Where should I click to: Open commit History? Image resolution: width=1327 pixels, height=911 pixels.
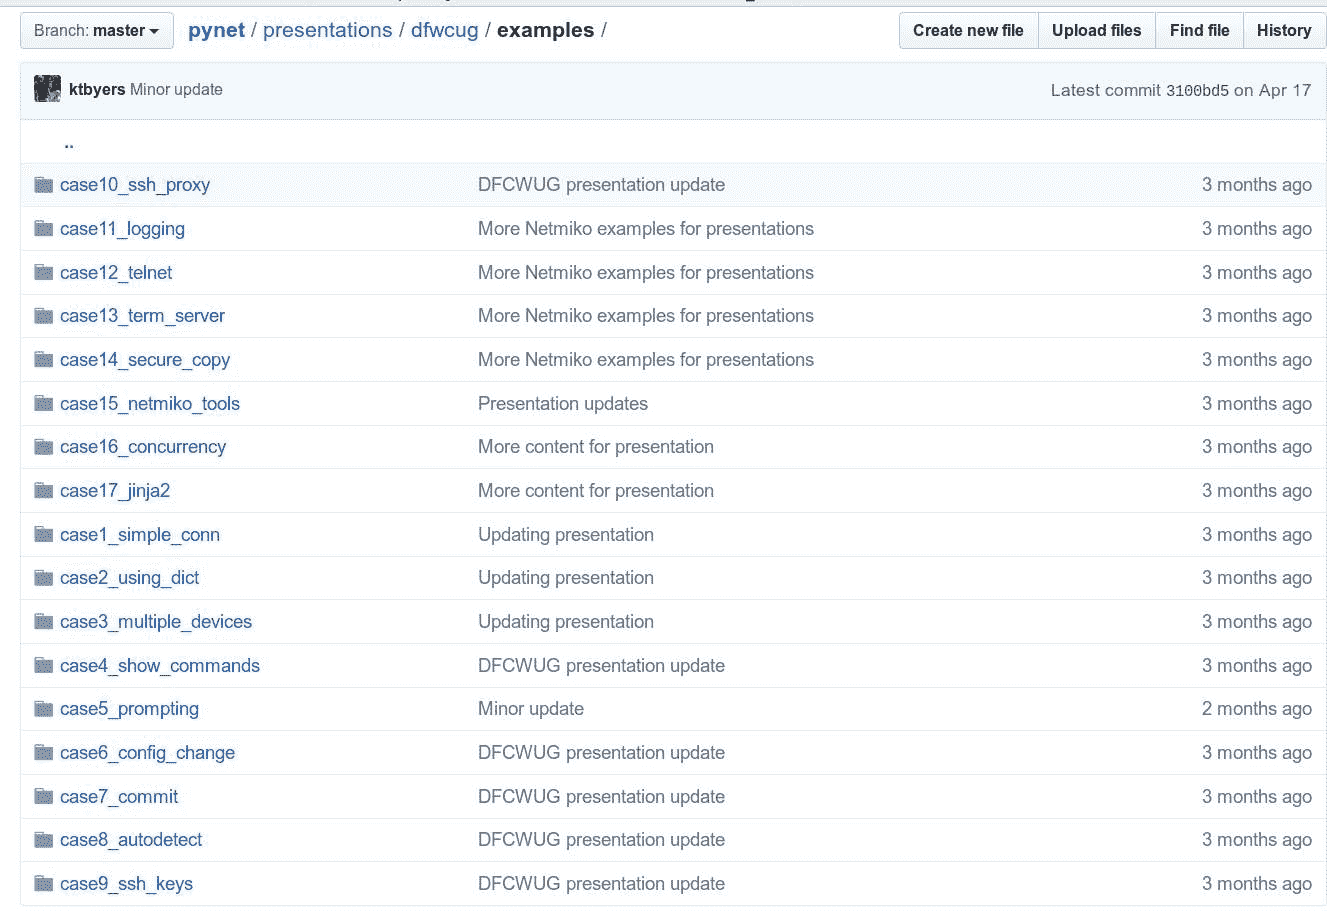[x=1284, y=31]
